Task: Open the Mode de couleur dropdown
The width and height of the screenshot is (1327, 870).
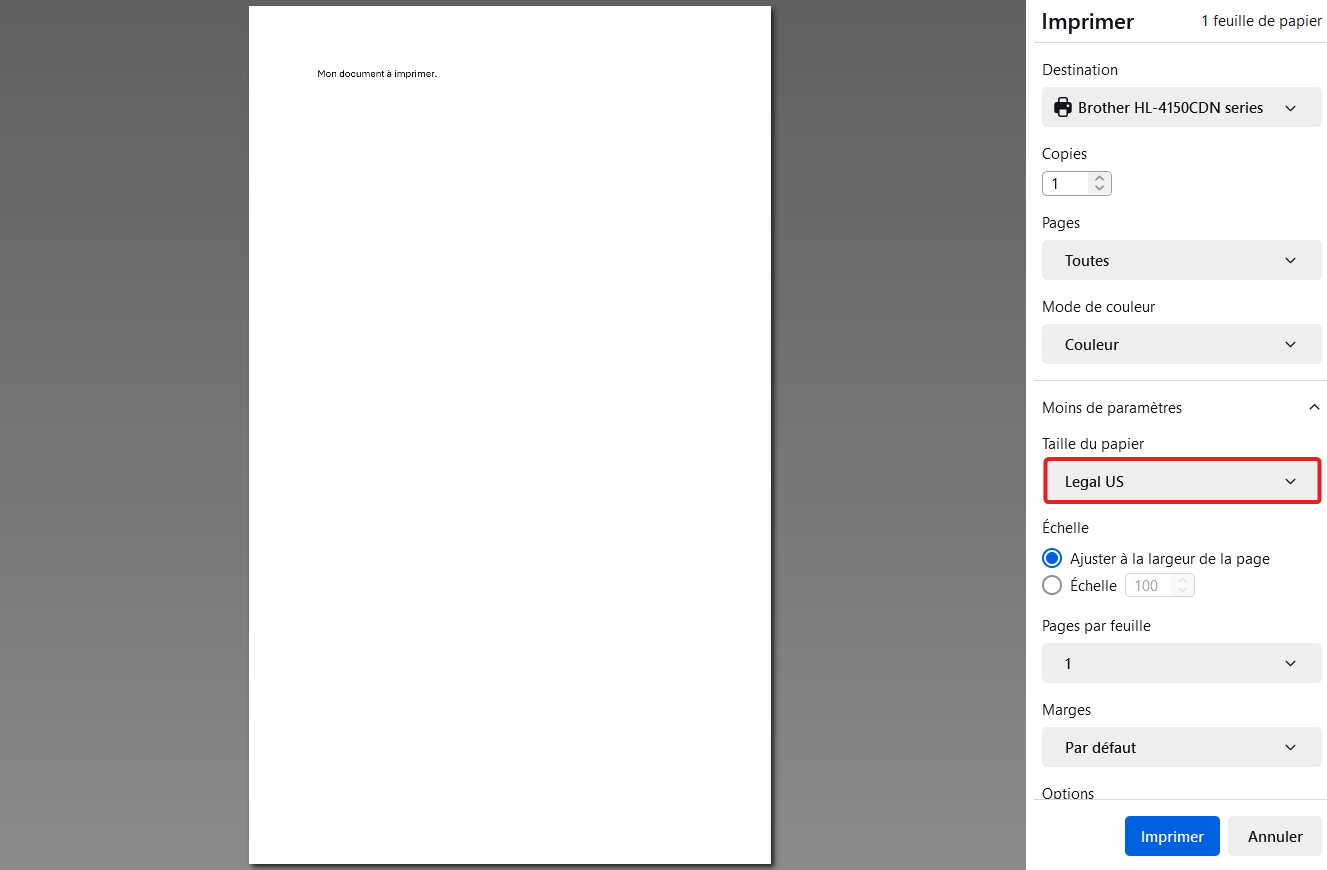Action: pos(1181,344)
